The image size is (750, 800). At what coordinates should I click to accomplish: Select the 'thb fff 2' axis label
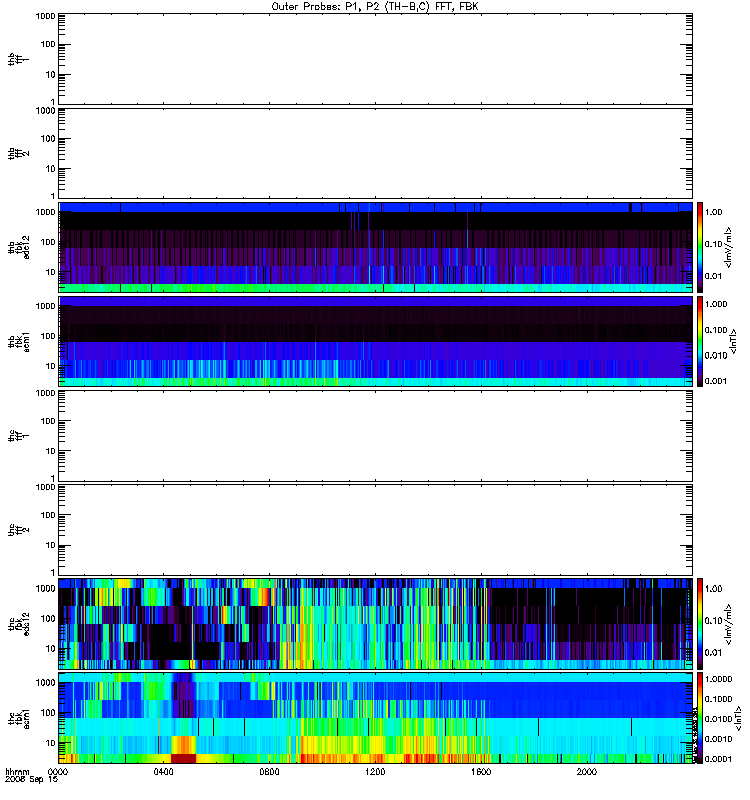click(18, 154)
